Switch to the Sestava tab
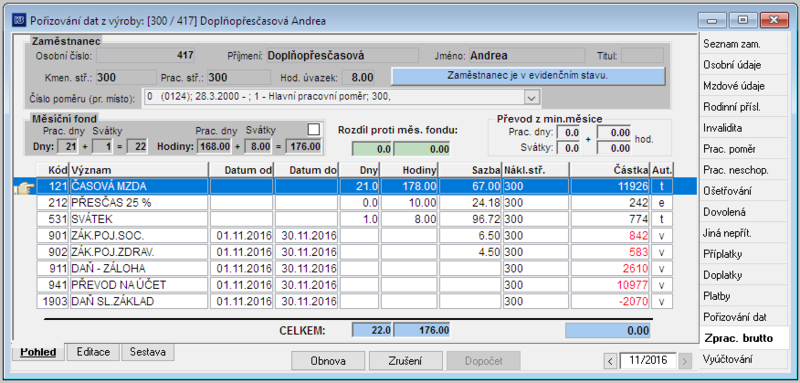Screen dimensions: 800x383 pos(147,352)
